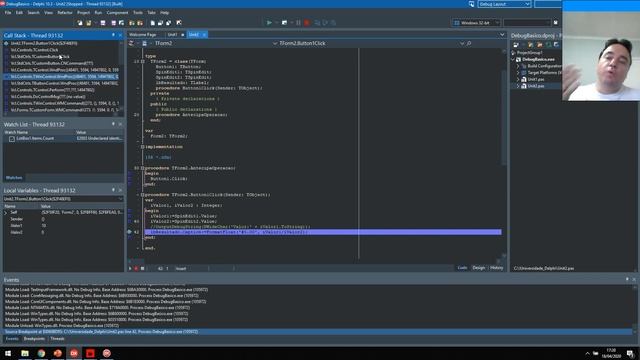Click the Chrome taskbar icon
Image resolution: width=640 pixels, height=360 pixels.
[x=41, y=353]
